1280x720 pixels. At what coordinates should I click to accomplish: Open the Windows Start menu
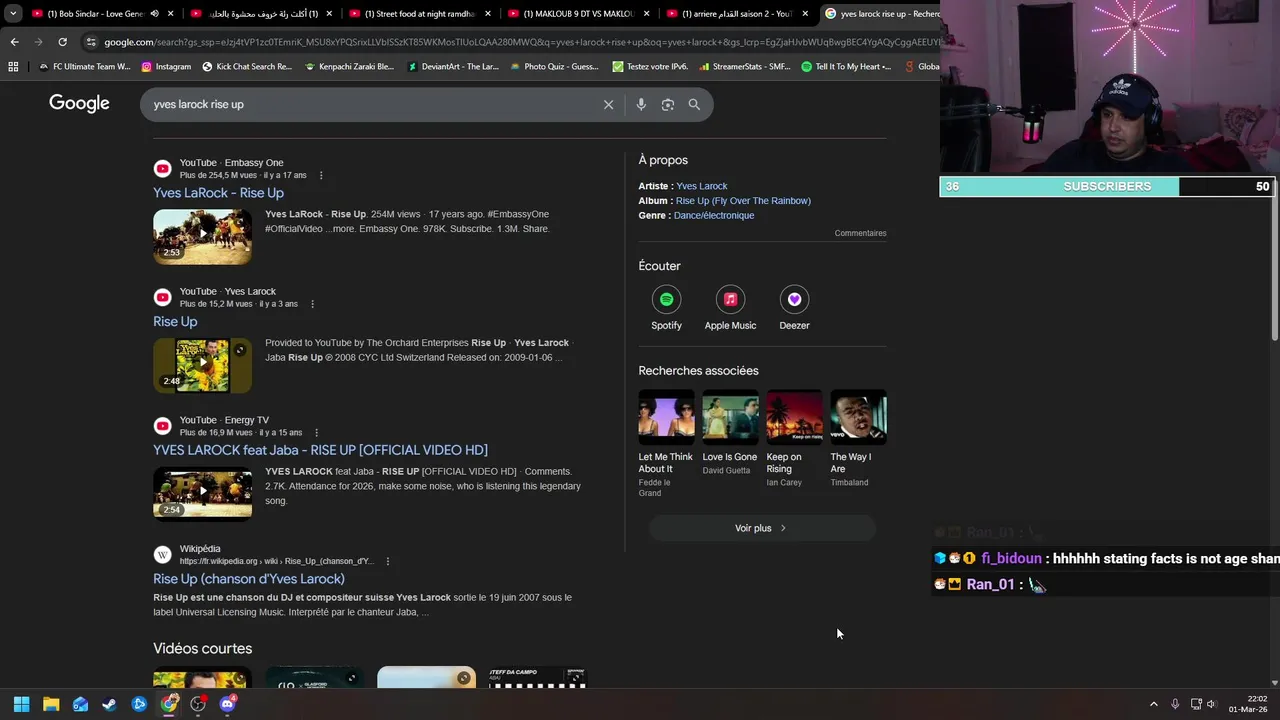tap(22, 704)
